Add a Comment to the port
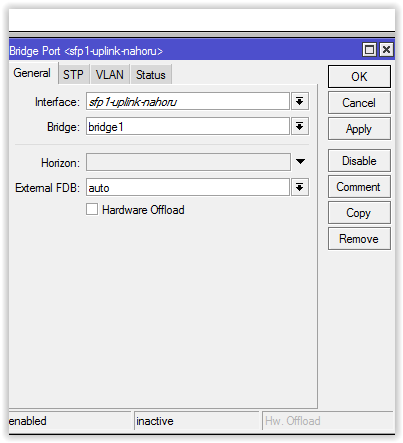This screenshot has height=443, width=403. pos(359,187)
